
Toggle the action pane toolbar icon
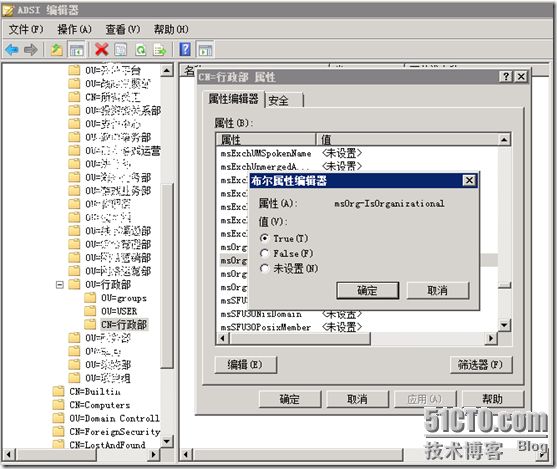point(205,50)
